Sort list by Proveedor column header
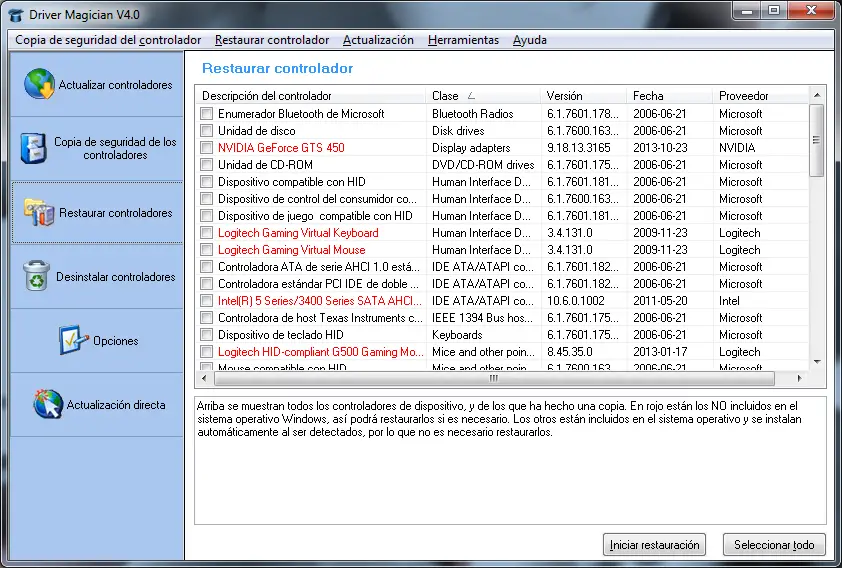The image size is (842, 569). (x=761, y=96)
